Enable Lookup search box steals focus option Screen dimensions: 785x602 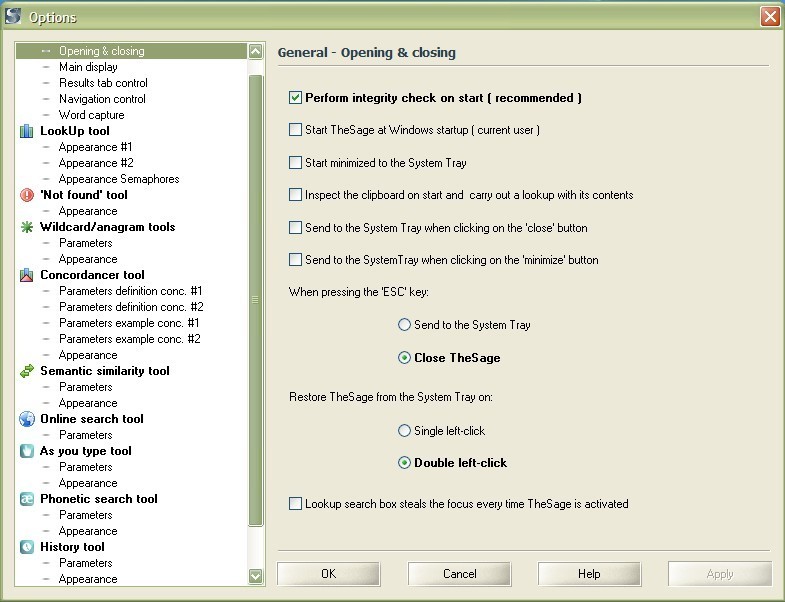295,503
